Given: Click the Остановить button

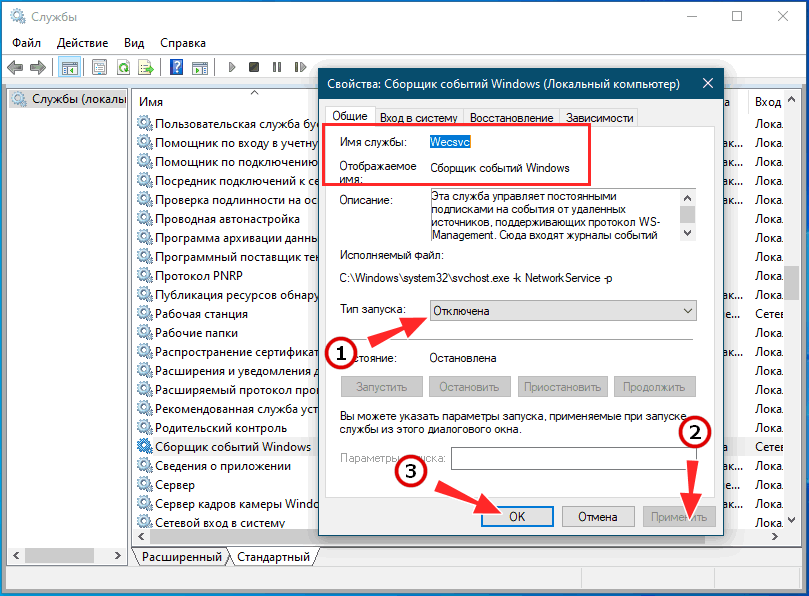Looking at the screenshot, I should [469, 386].
